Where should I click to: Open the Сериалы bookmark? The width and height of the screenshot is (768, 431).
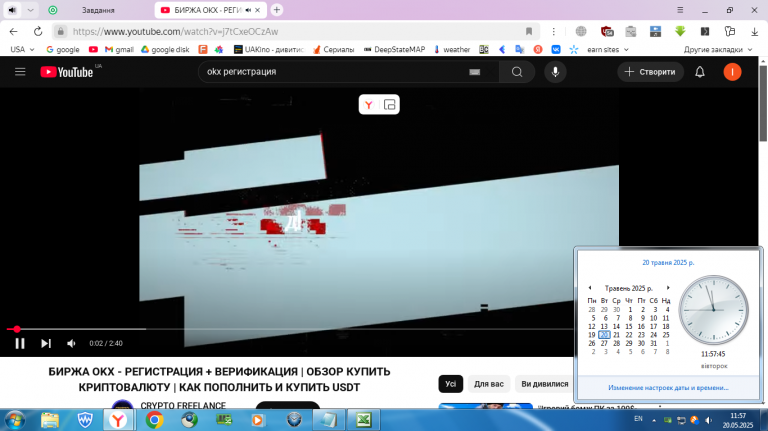333,49
